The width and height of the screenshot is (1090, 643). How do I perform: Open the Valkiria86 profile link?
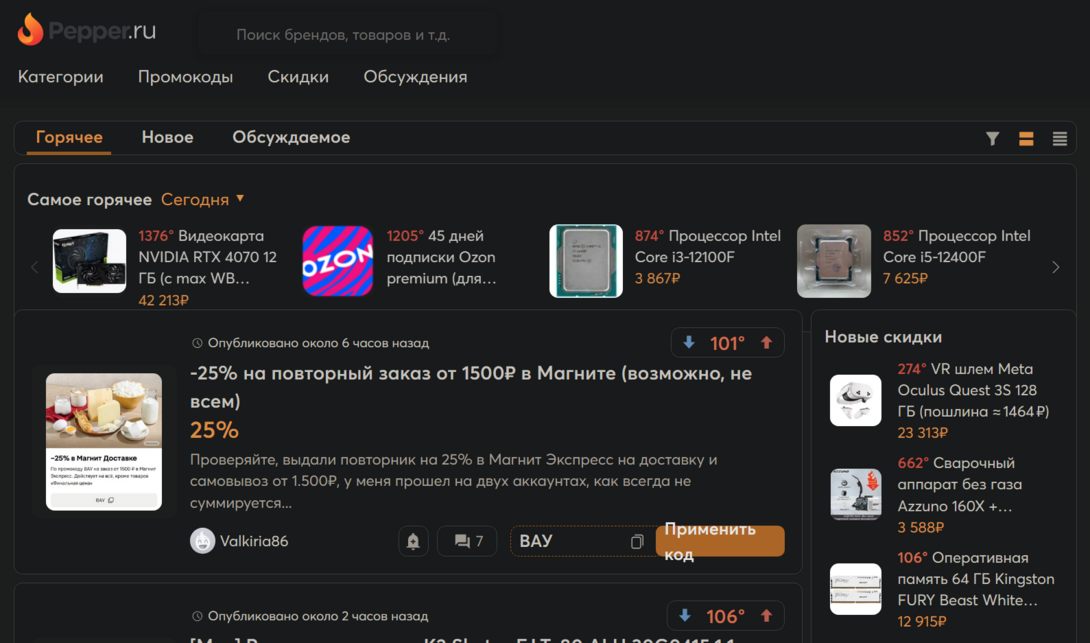254,541
